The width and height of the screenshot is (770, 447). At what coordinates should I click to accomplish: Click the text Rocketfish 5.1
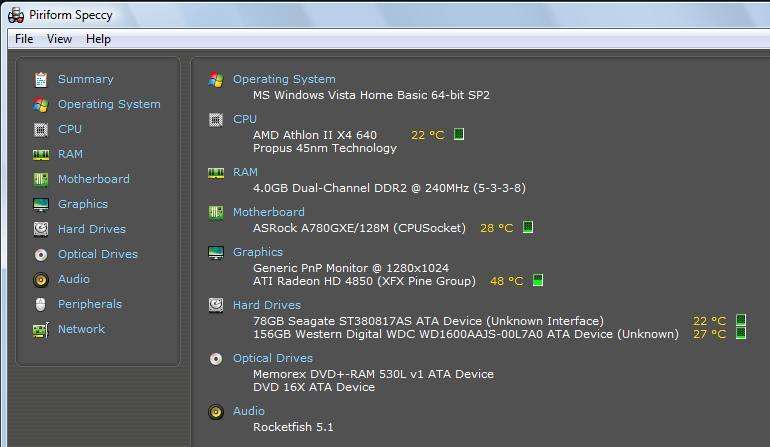tap(293, 427)
